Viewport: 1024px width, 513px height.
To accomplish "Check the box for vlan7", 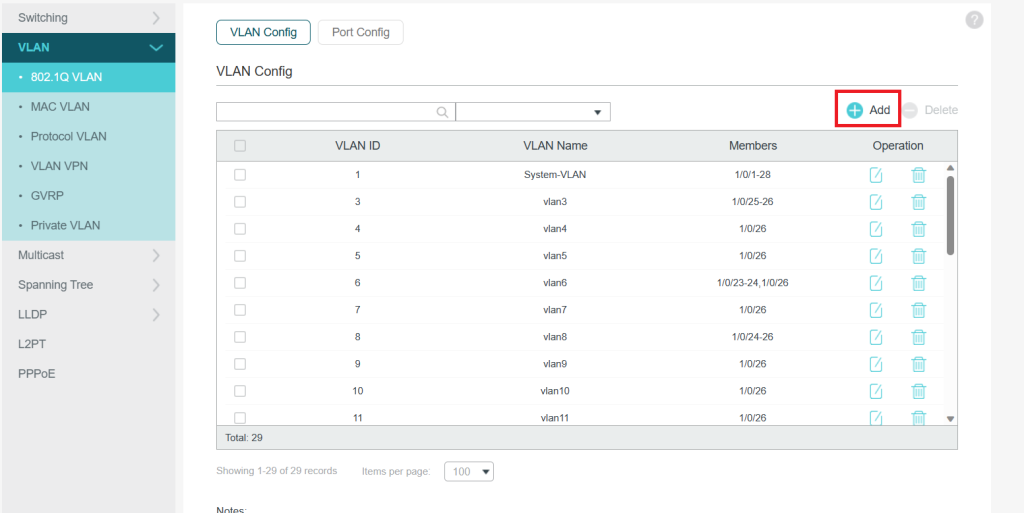I will click(240, 310).
